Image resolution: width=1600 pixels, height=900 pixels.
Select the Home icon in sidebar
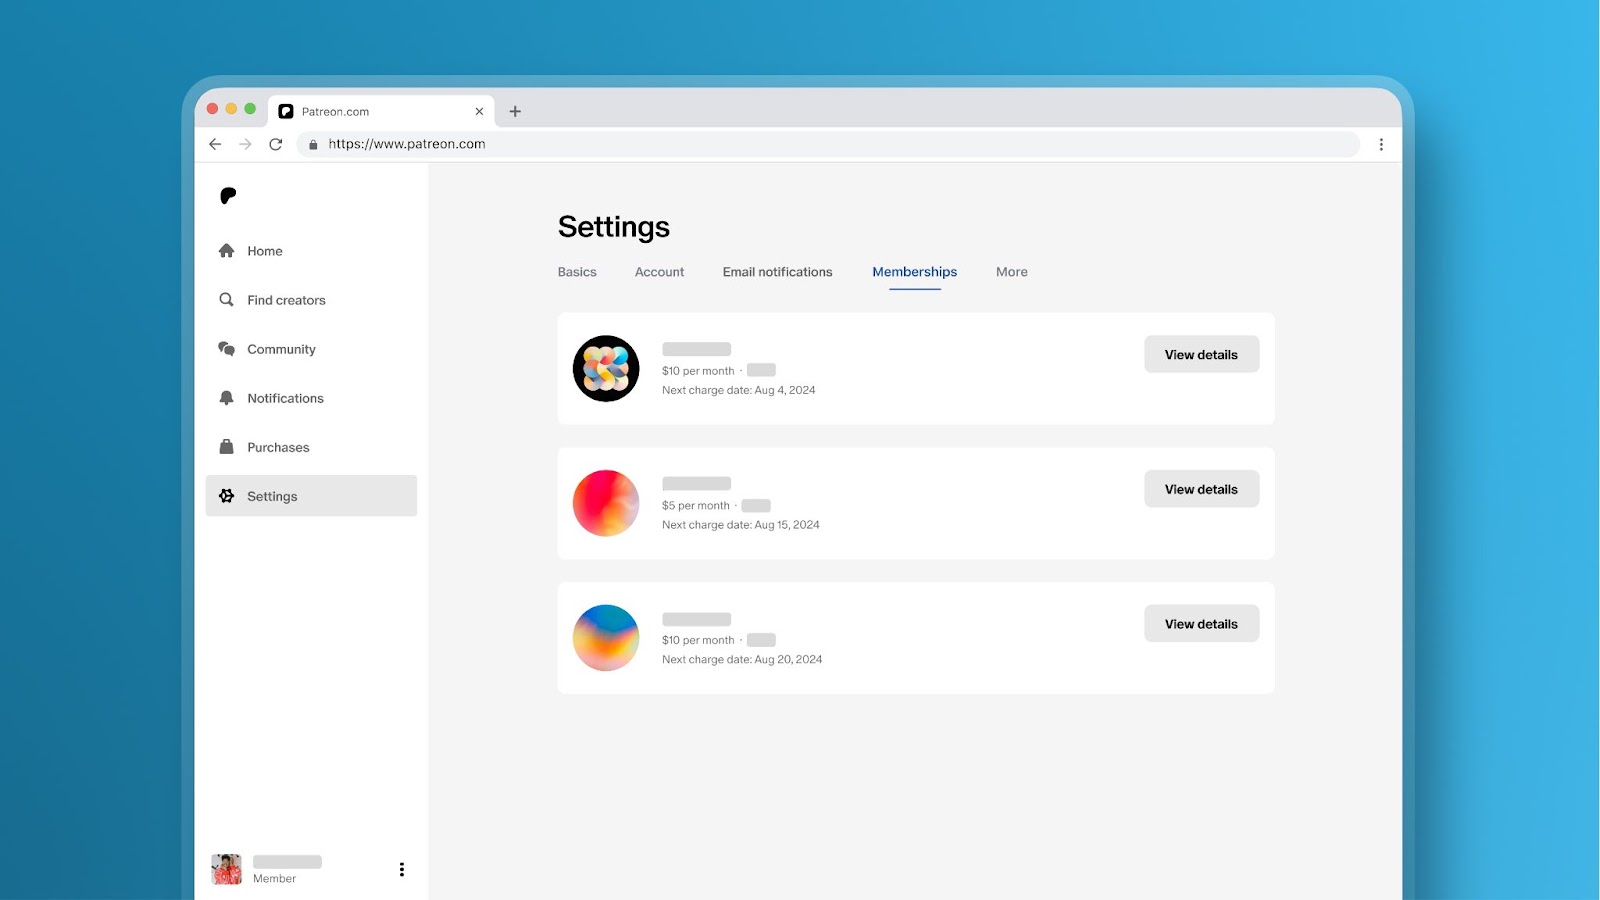227,250
